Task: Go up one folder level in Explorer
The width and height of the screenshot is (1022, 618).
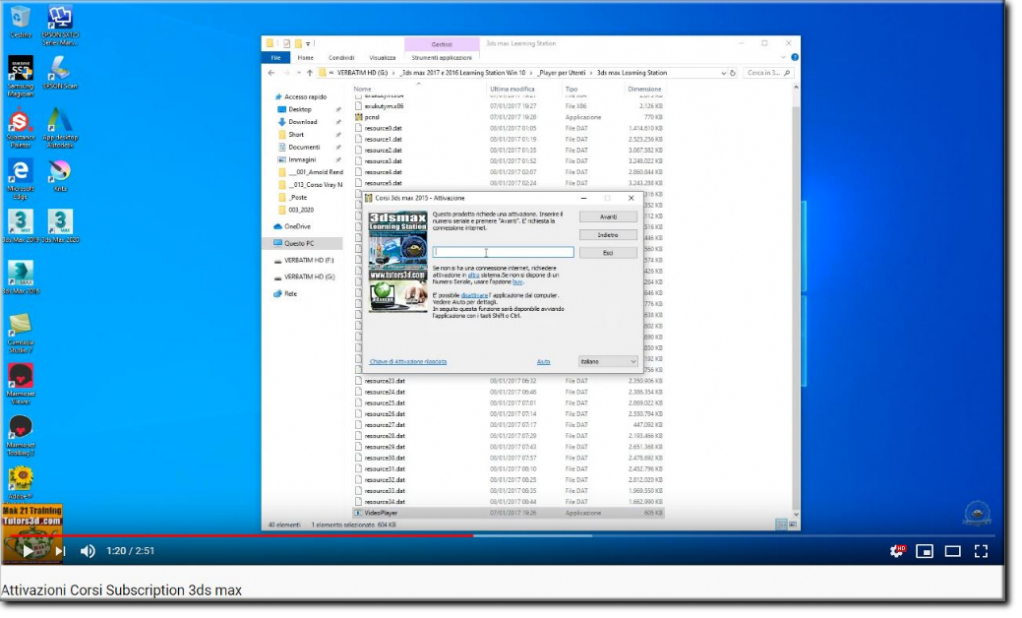Action: pyautogui.click(x=310, y=73)
